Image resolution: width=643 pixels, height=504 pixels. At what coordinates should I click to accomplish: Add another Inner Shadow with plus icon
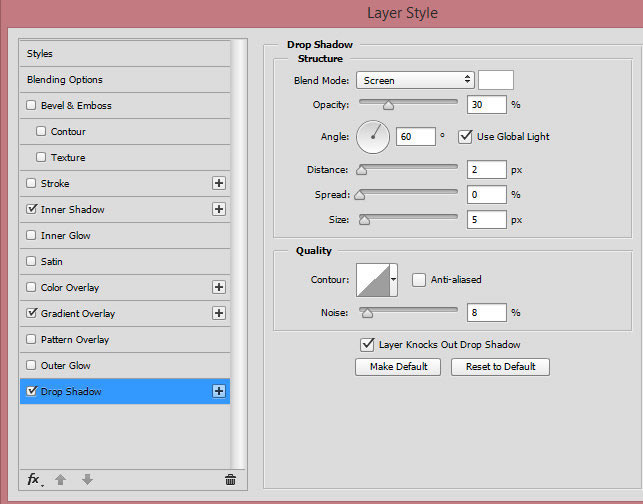[219, 209]
